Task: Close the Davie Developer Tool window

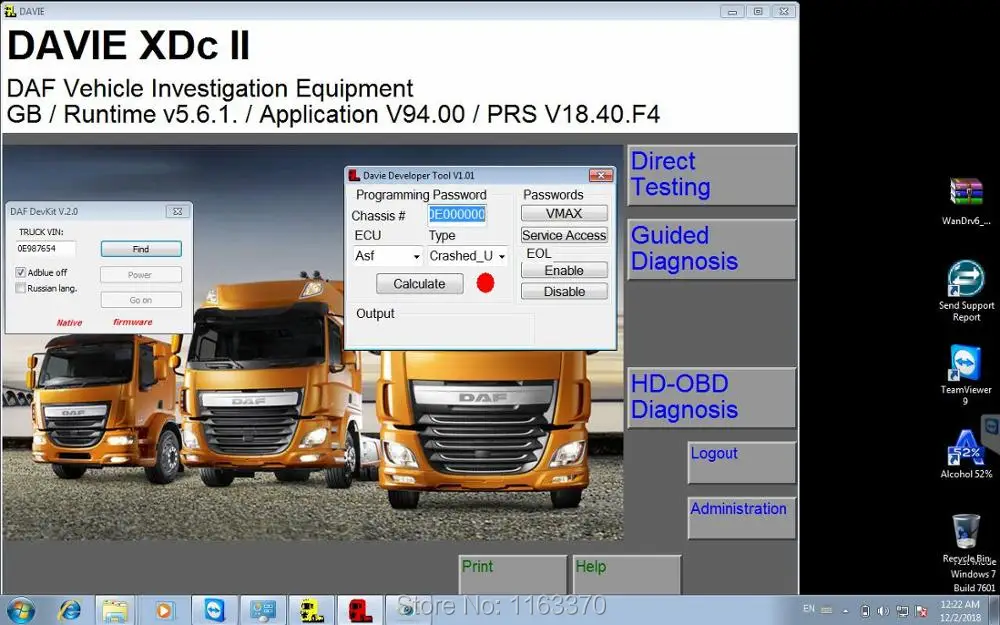Action: [601, 175]
